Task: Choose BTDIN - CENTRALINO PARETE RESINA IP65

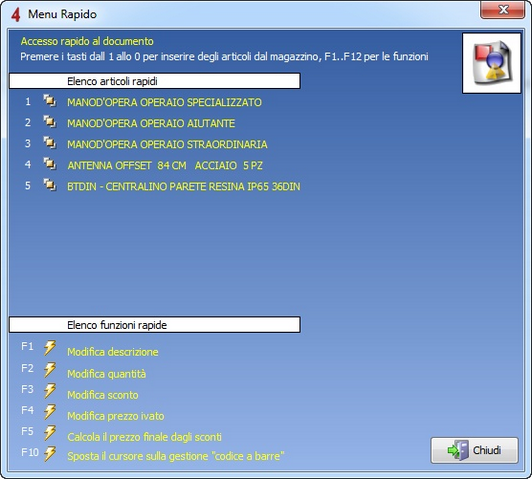Action: pos(184,187)
